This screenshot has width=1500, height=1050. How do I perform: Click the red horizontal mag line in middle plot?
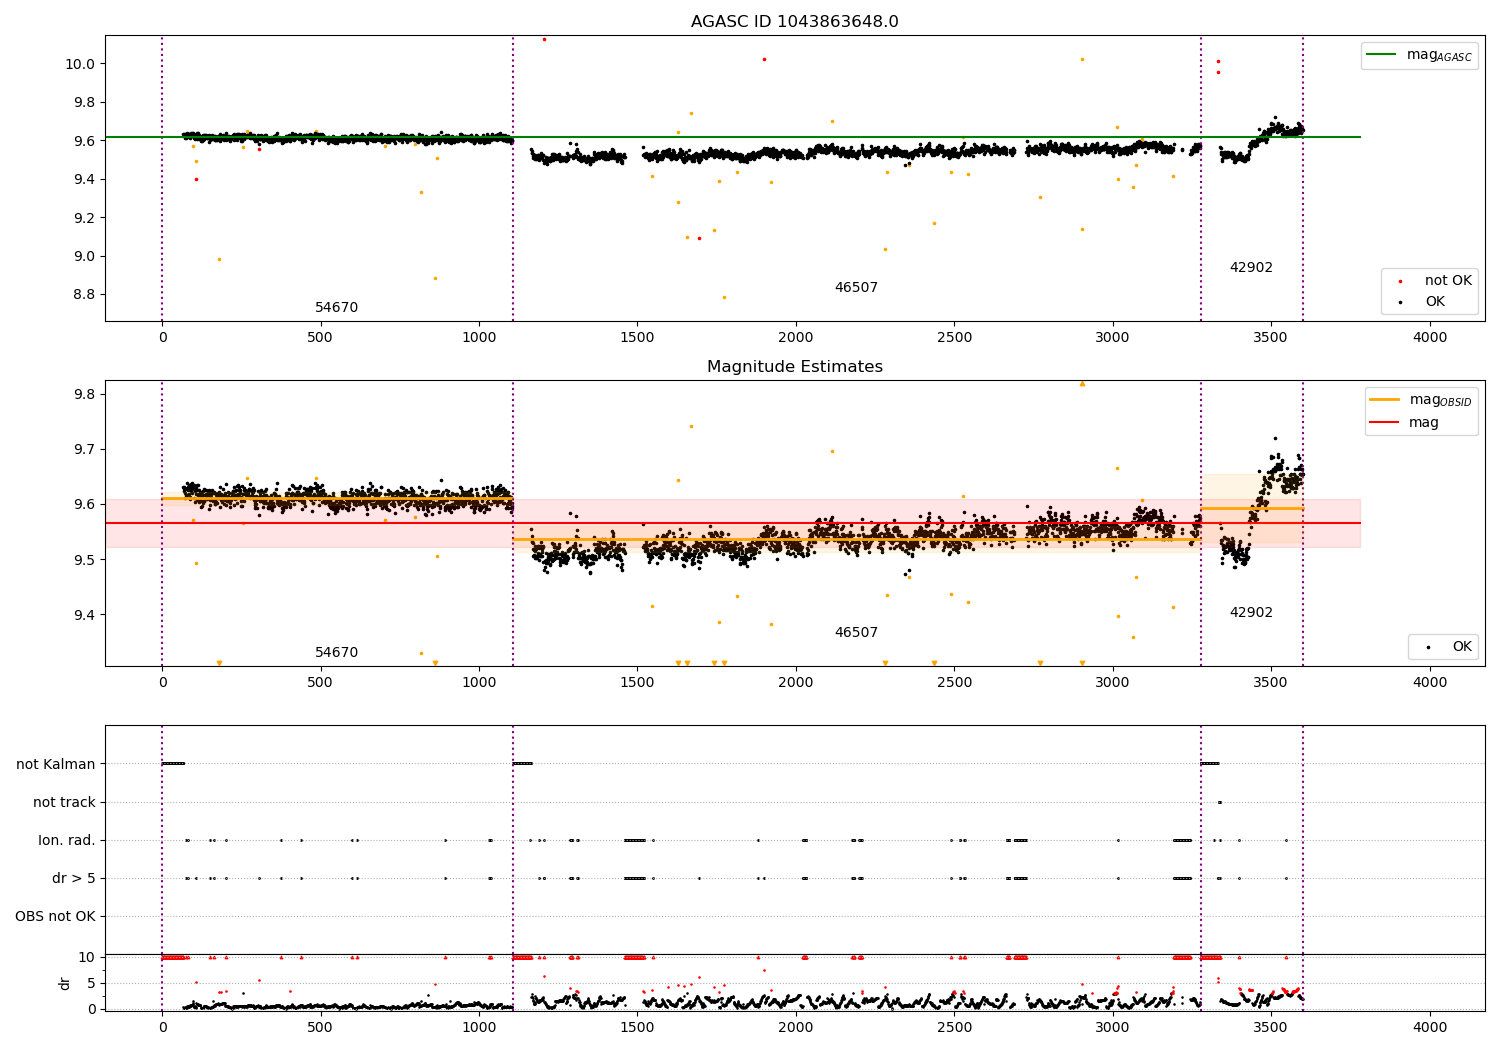pos(732,523)
